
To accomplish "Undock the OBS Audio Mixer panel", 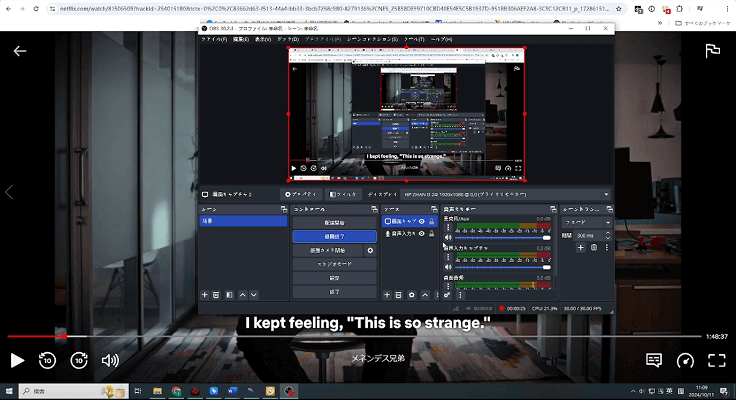I will click(553, 209).
